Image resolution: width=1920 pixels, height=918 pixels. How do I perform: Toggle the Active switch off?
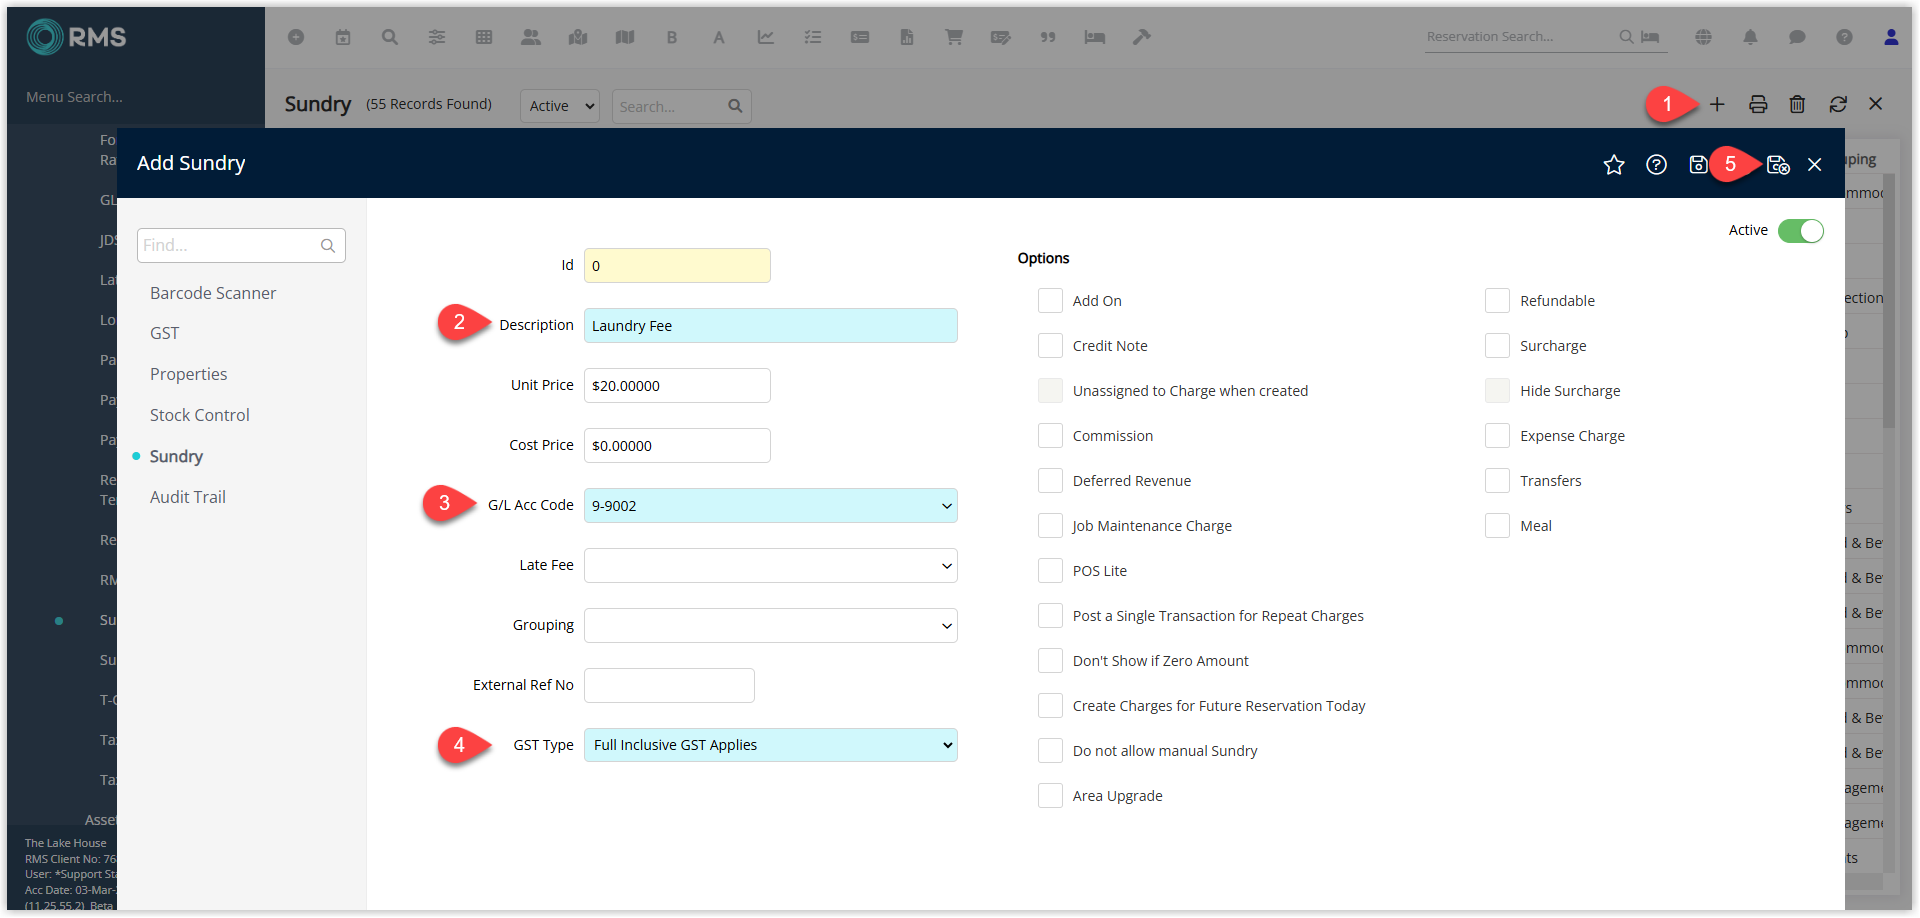click(x=1801, y=231)
